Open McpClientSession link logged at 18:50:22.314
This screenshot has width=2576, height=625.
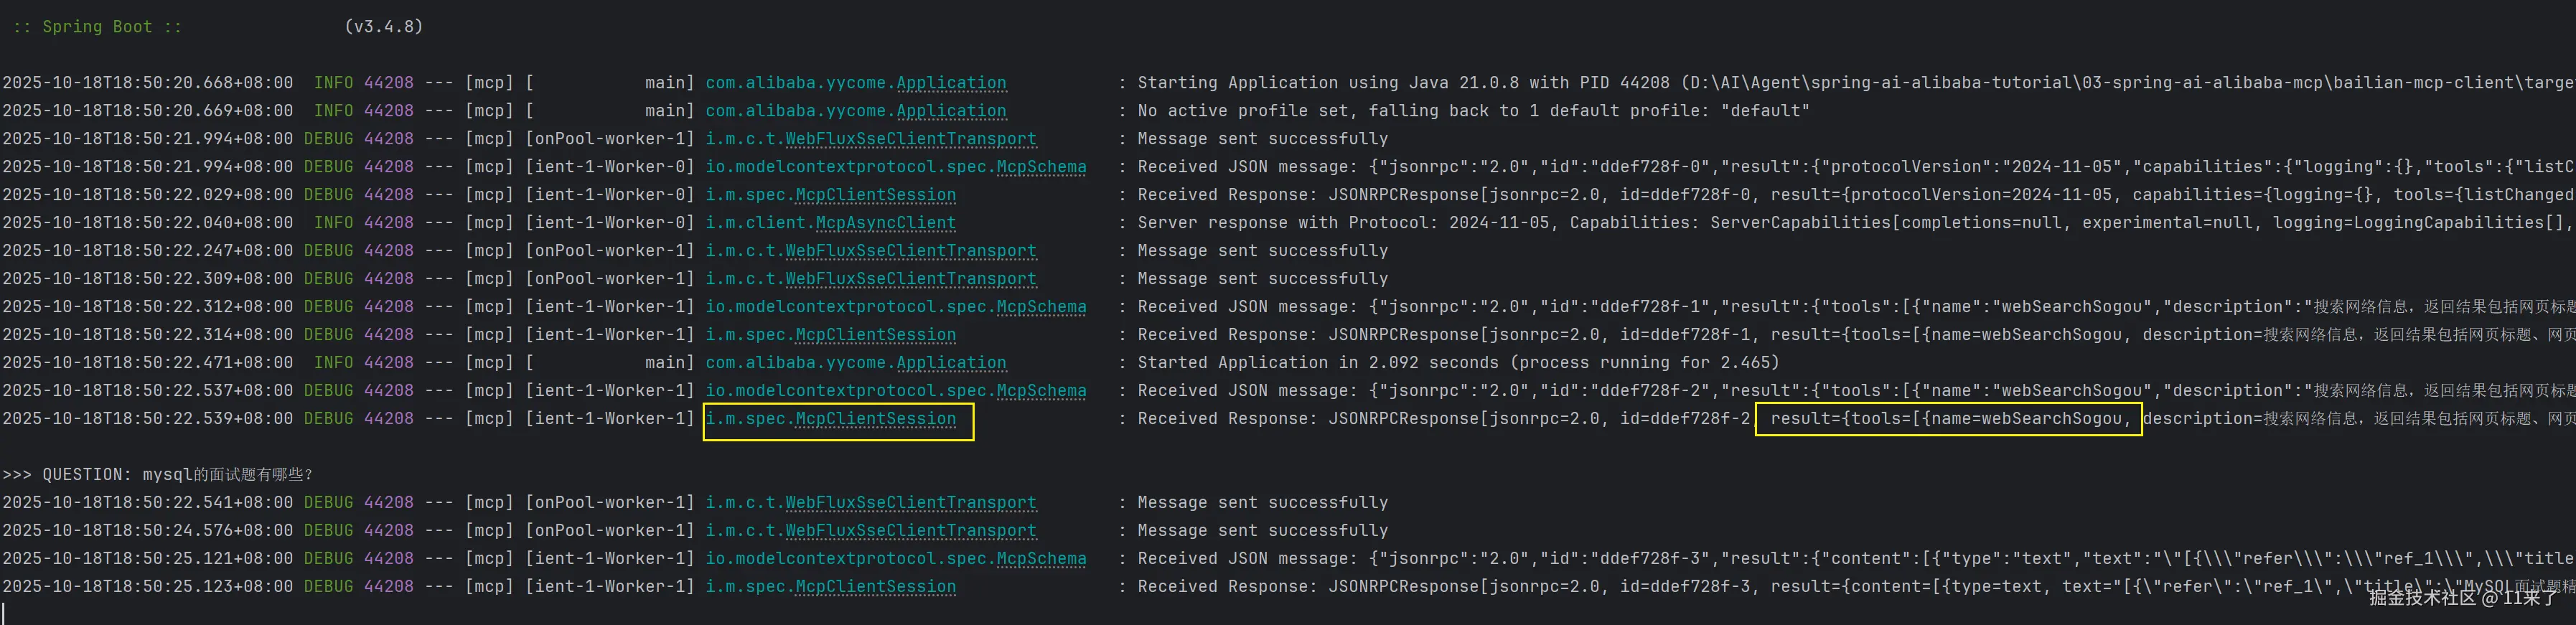pyautogui.click(x=875, y=335)
